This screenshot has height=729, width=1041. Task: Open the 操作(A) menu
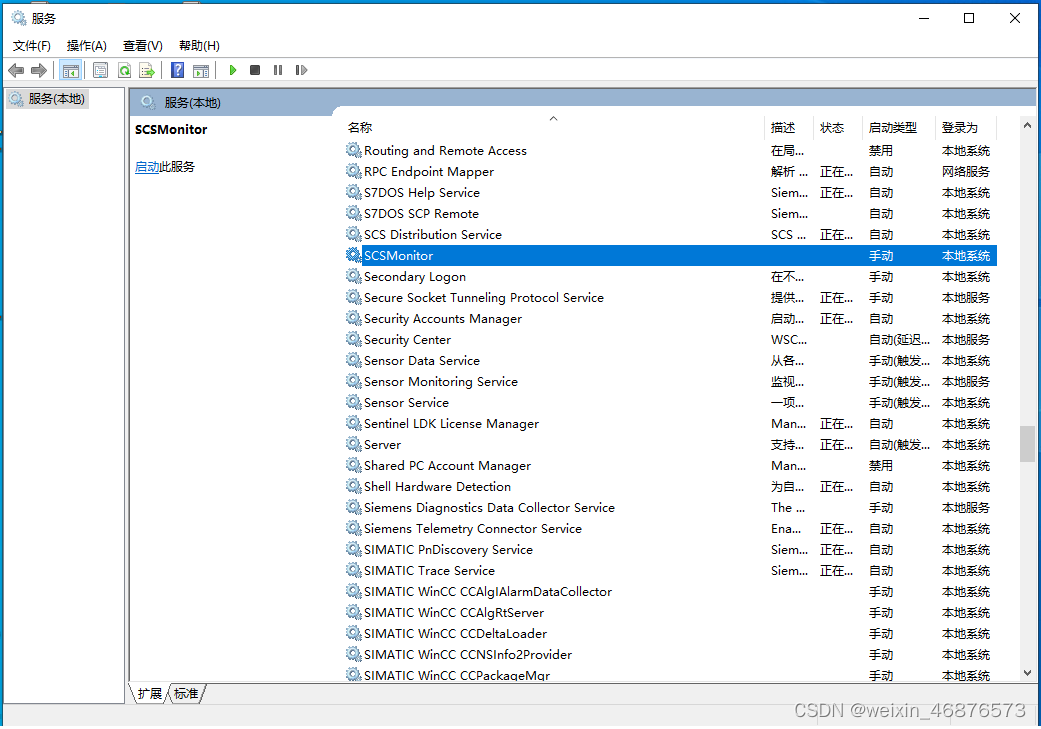tap(86, 46)
